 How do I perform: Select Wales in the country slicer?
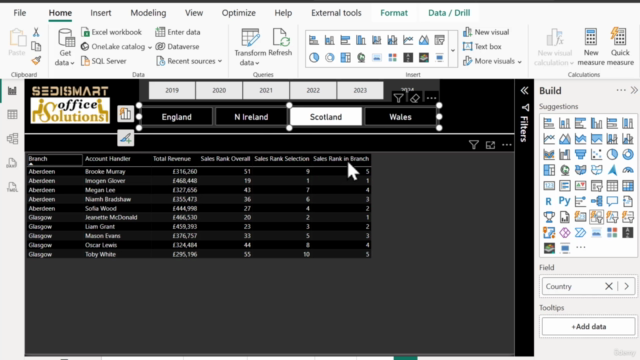pos(400,117)
